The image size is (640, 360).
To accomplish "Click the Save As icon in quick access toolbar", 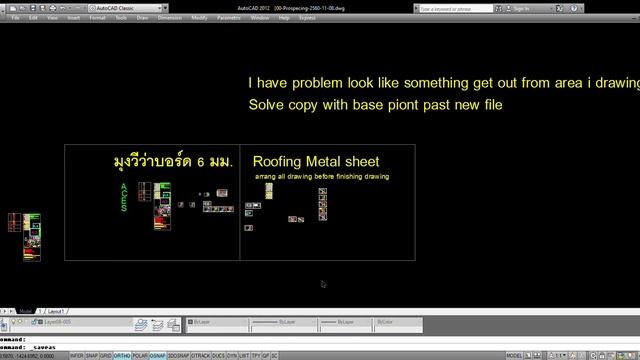I will tap(42, 8).
